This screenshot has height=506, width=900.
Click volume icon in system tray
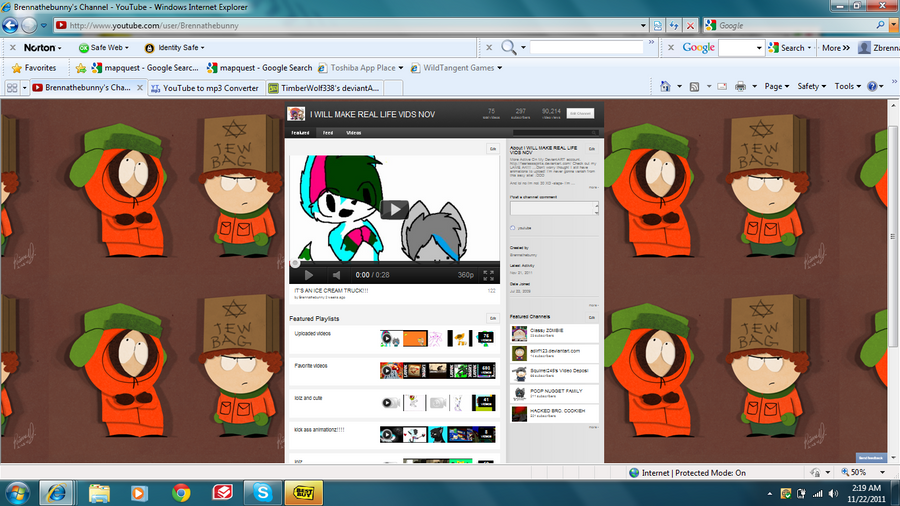[x=833, y=493]
